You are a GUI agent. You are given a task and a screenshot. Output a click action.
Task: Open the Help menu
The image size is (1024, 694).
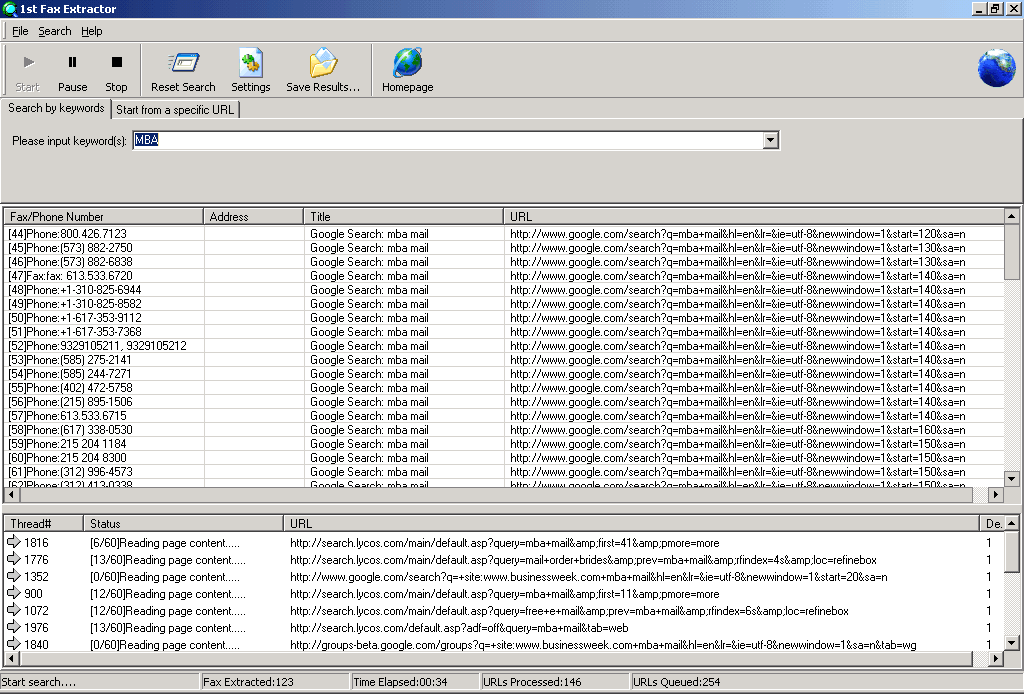pyautogui.click(x=92, y=31)
